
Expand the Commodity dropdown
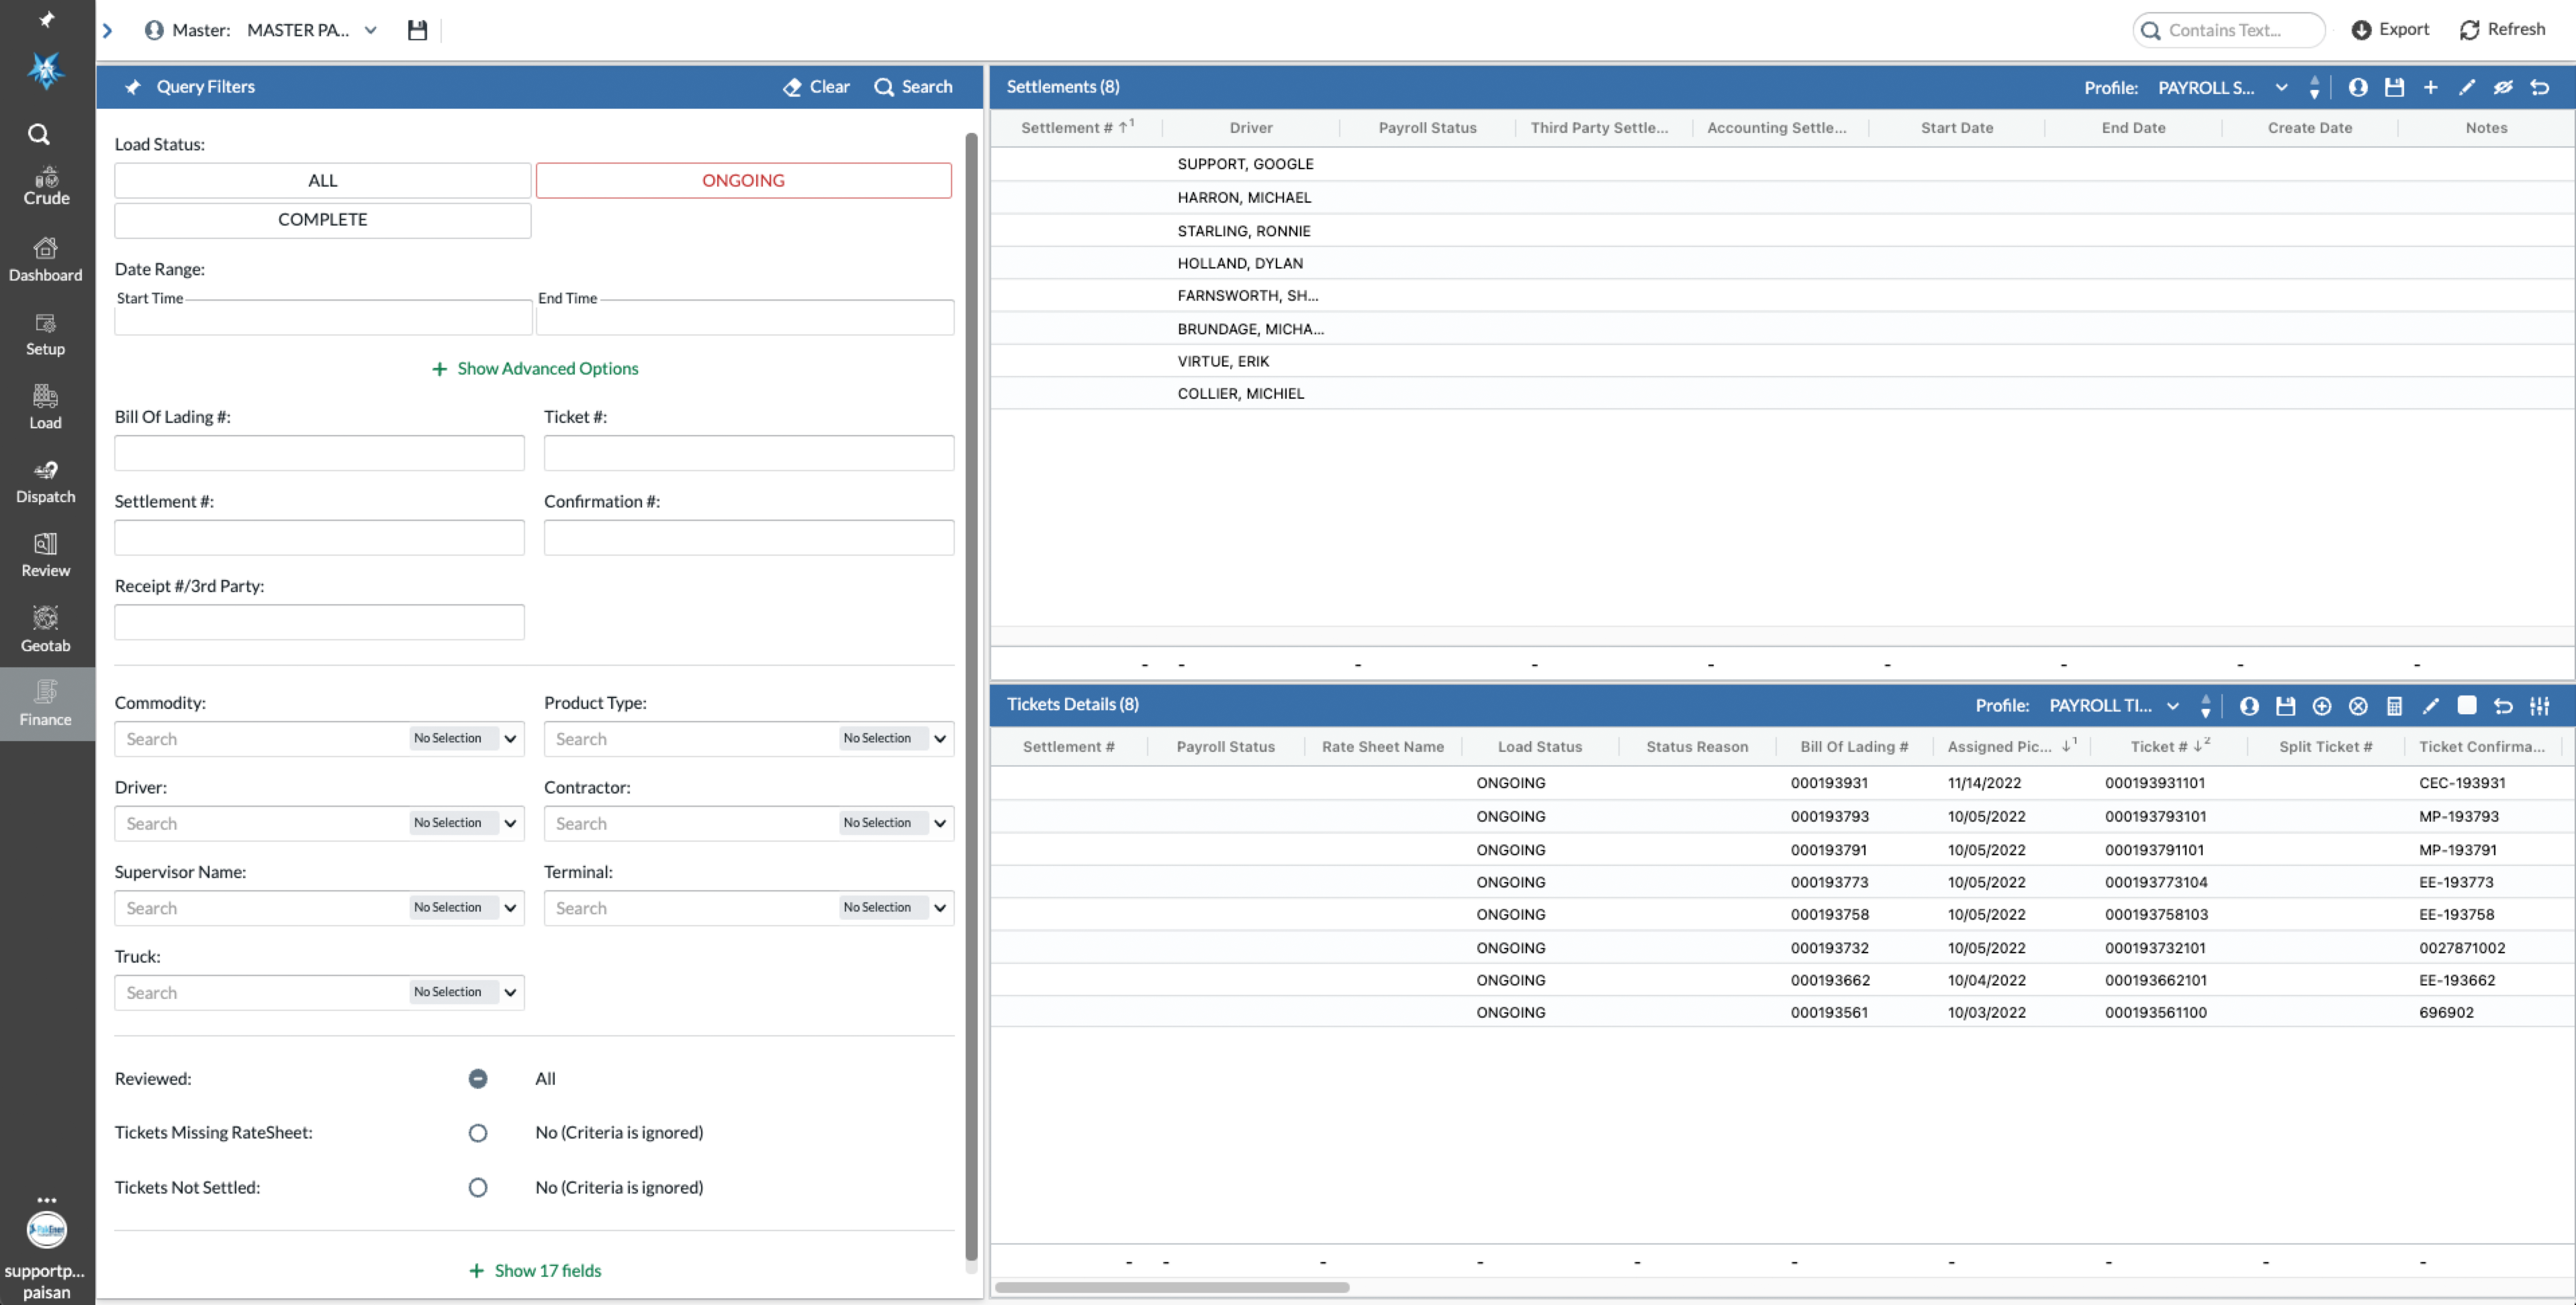pos(510,739)
